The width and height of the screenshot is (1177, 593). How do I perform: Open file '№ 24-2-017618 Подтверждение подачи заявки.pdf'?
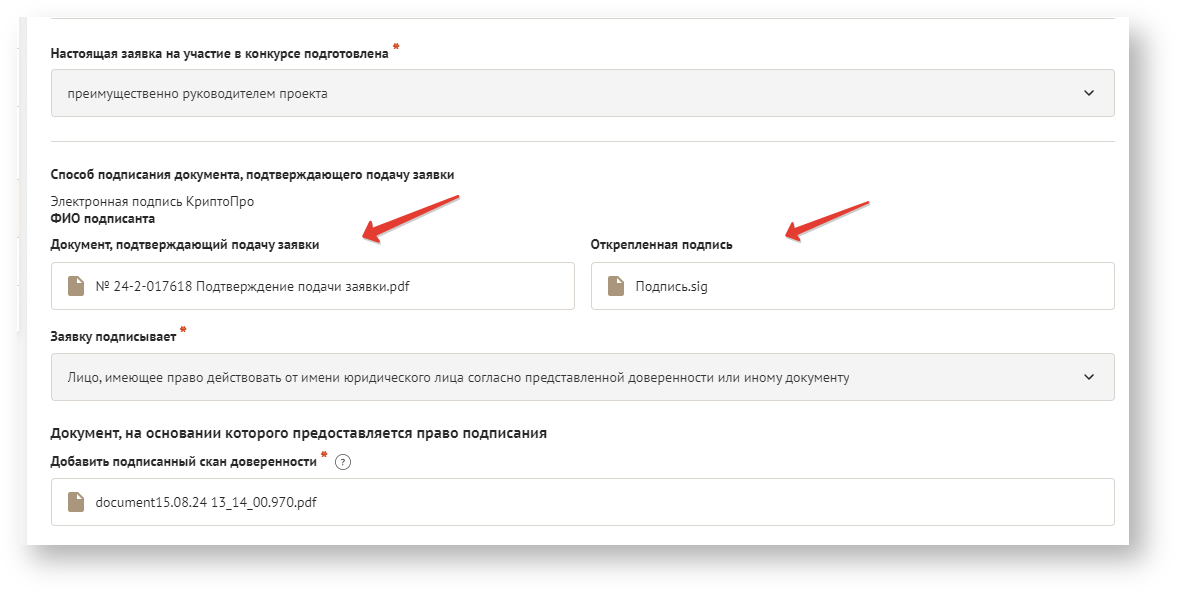click(x=253, y=287)
